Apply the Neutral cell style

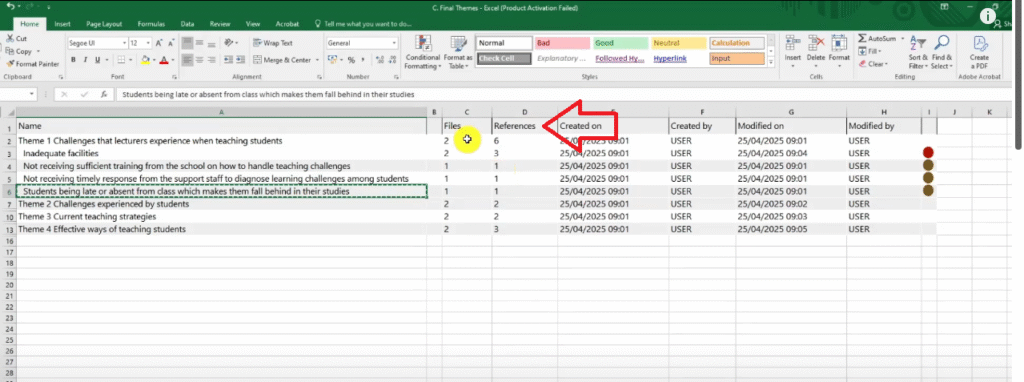(x=679, y=43)
